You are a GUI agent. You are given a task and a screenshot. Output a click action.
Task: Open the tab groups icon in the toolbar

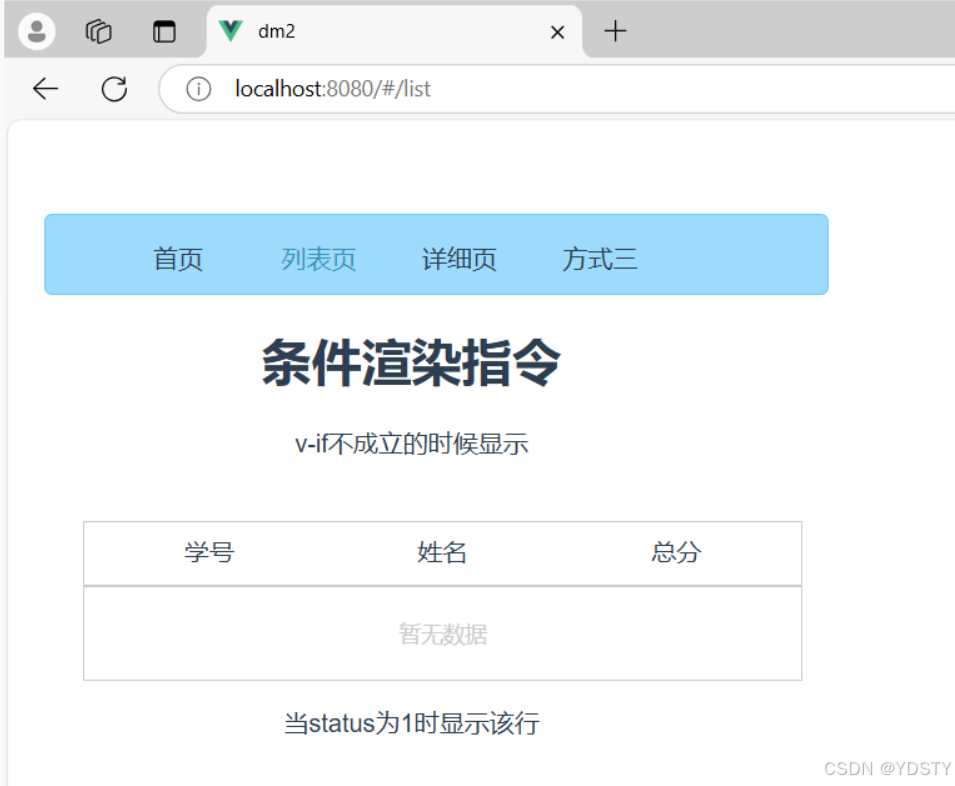tap(98, 30)
